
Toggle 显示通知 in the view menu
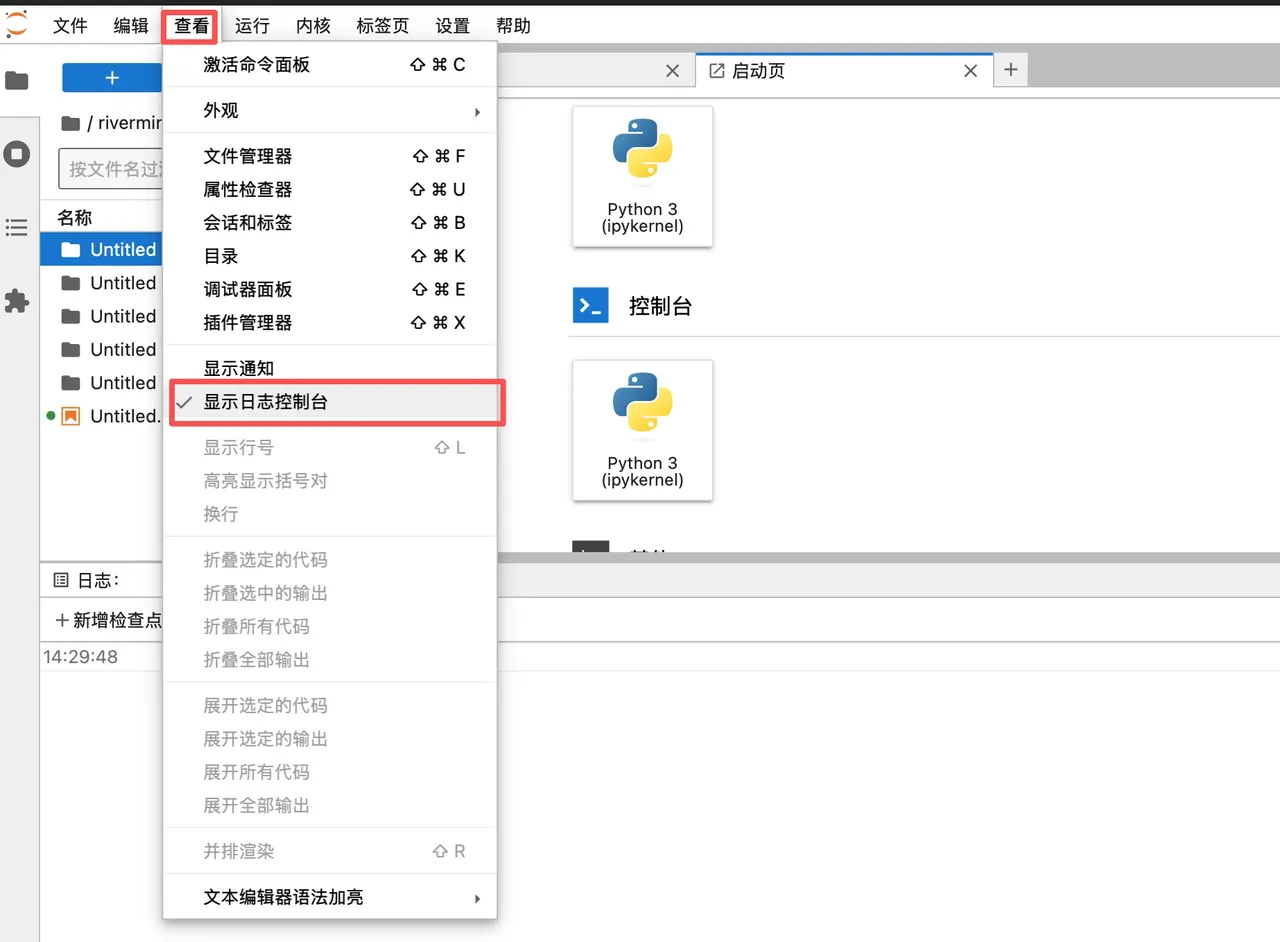click(239, 369)
